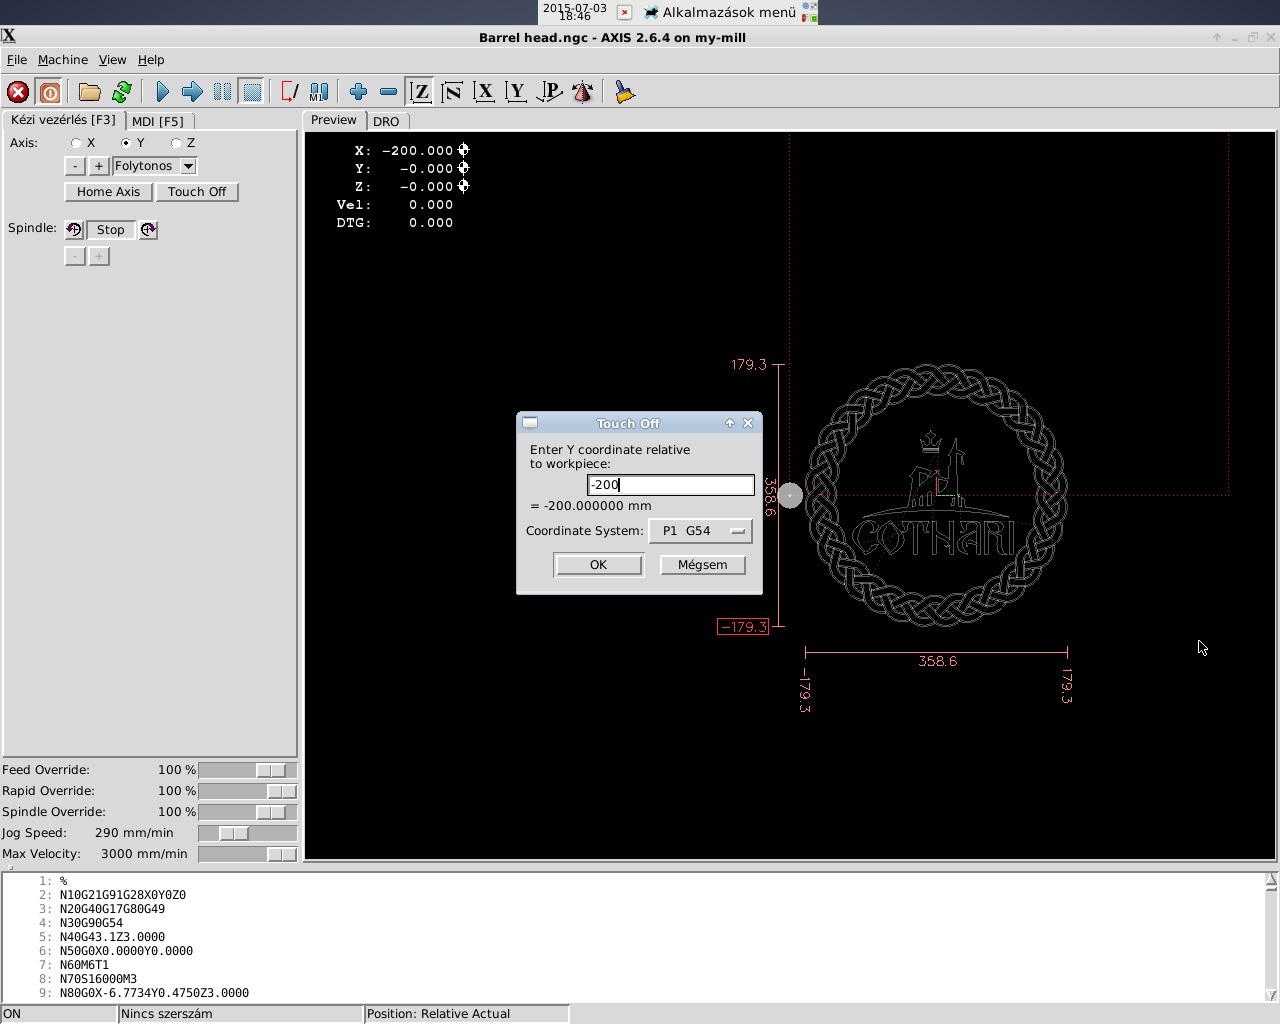Close the Touch Off dialog
Image resolution: width=1280 pixels, height=1024 pixels.
pyautogui.click(x=748, y=423)
